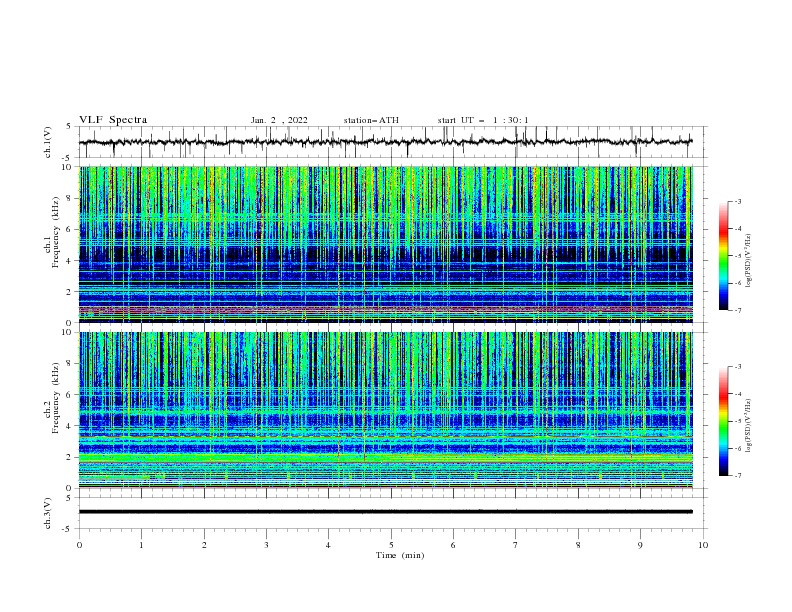Click the ch.1 voltage waveform trace
792x612 pixels.
point(386,142)
